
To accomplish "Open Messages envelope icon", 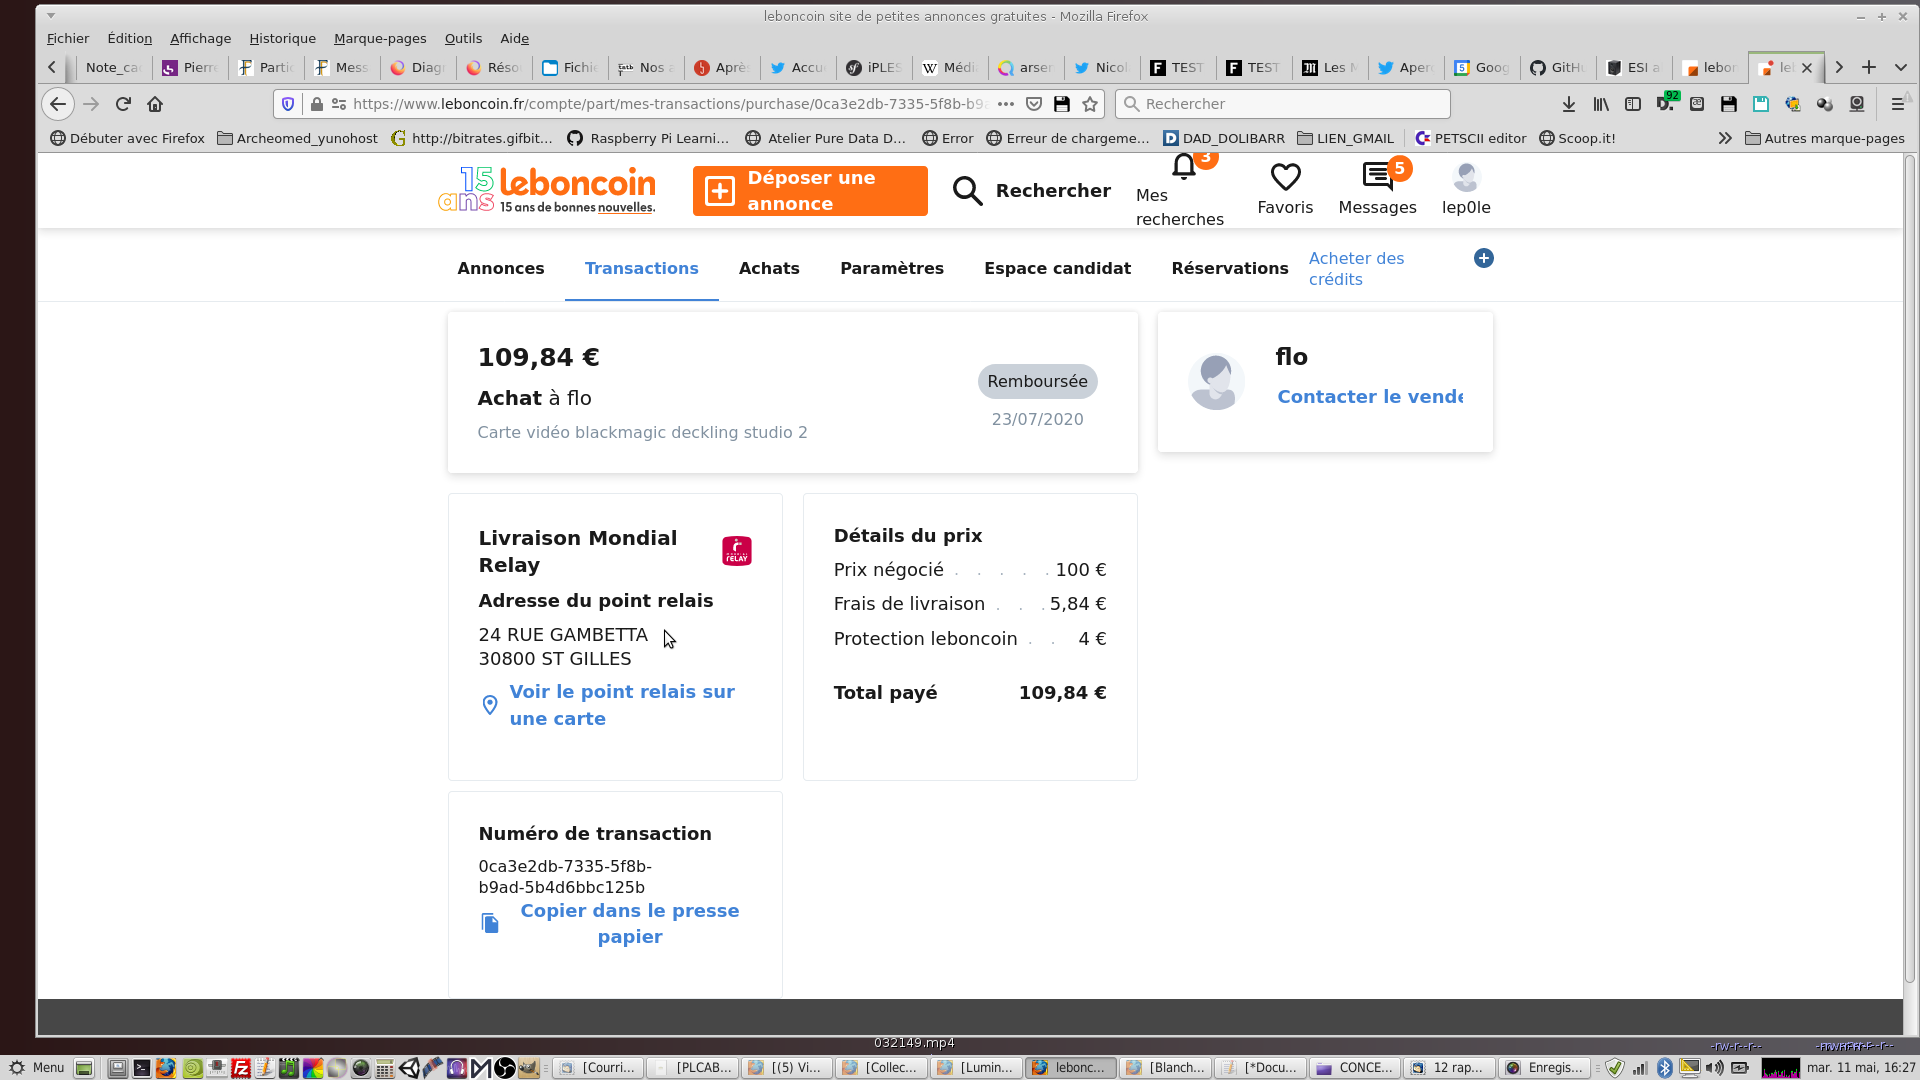I will point(1377,178).
